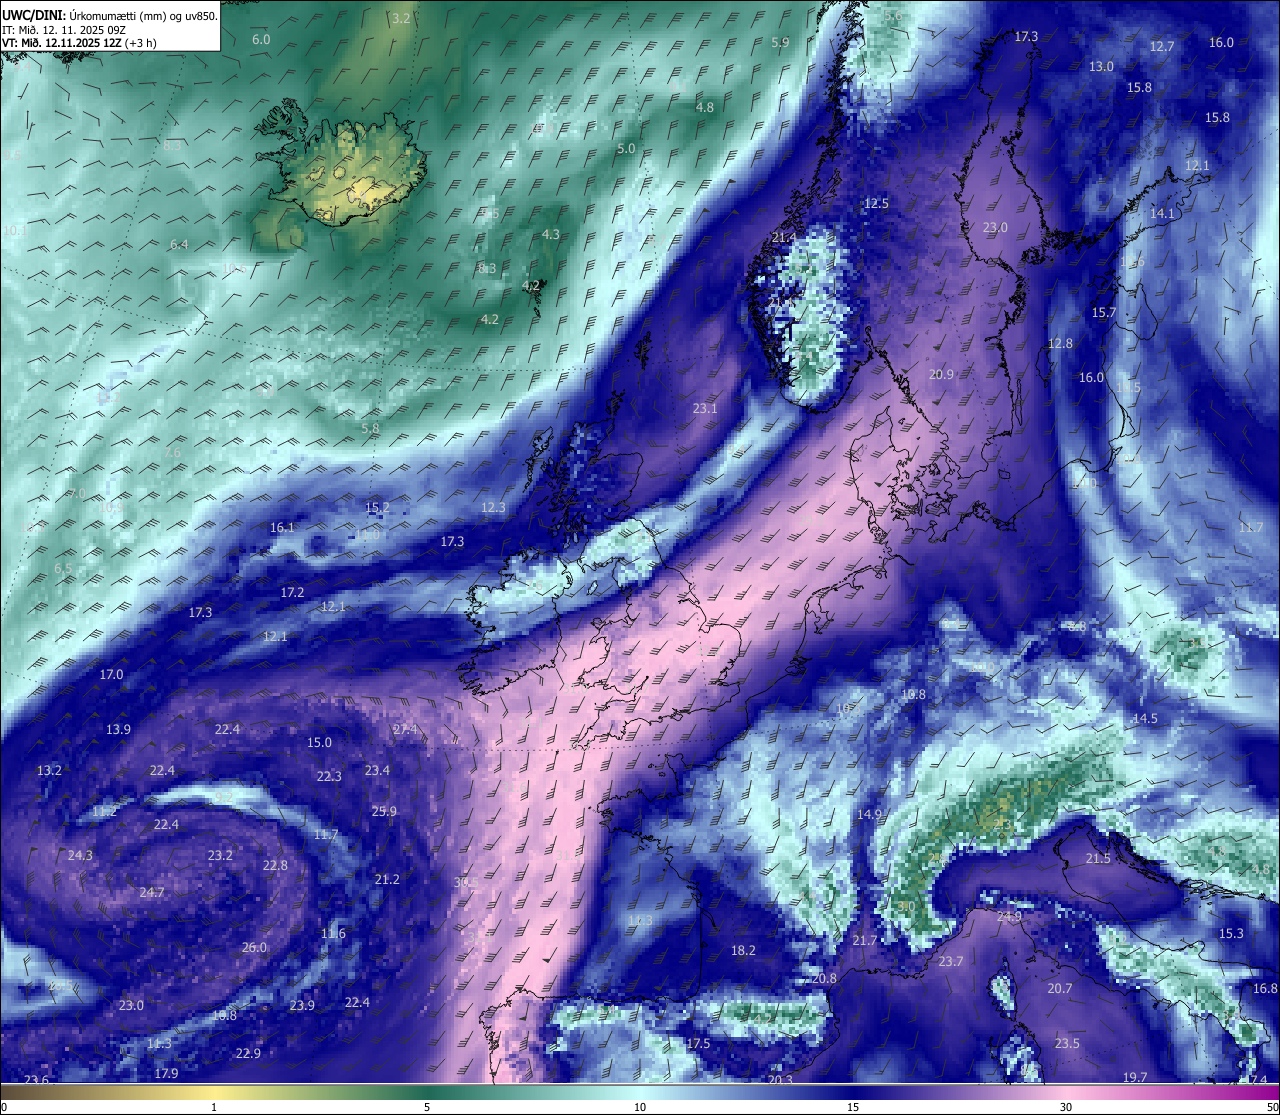Click the 16.8 value label
This screenshot has width=1280, height=1115.
pyautogui.click(x=1265, y=988)
